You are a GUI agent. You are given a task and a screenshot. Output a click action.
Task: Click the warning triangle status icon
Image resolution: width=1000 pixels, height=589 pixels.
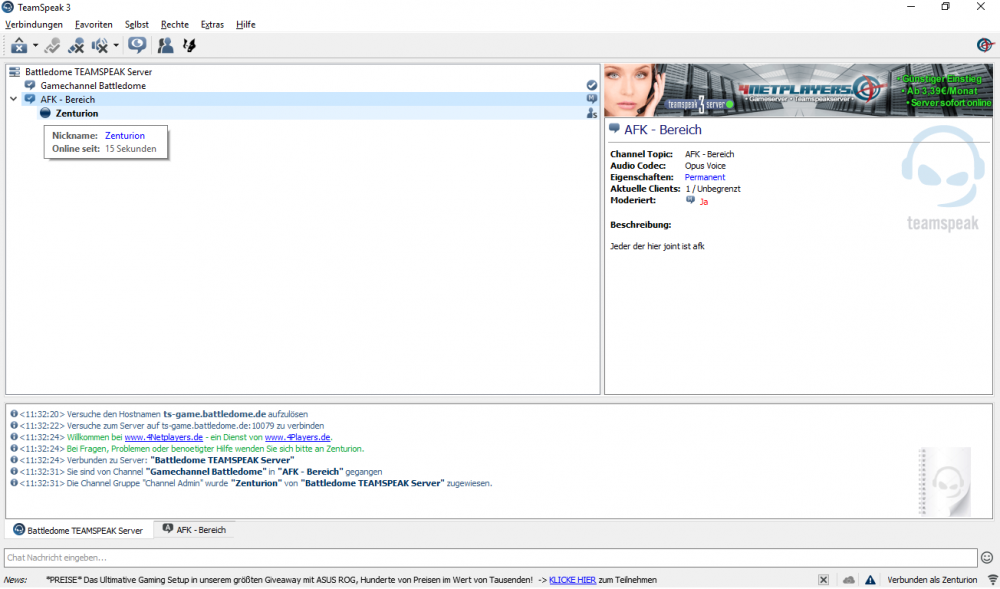point(871,580)
